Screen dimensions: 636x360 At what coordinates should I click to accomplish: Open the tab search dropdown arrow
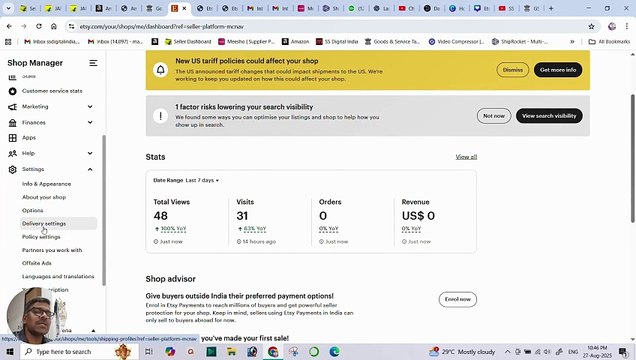(8, 8)
